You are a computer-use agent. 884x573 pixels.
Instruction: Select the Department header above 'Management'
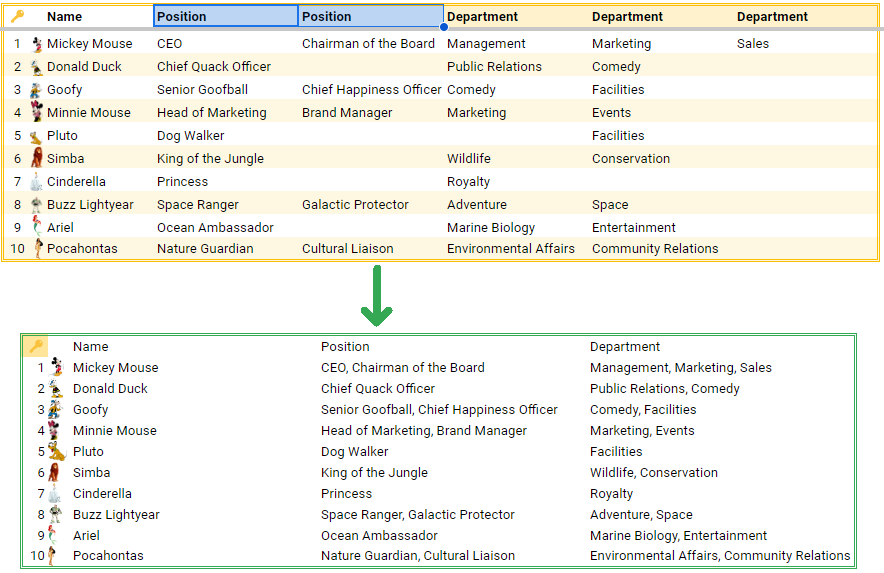[482, 16]
